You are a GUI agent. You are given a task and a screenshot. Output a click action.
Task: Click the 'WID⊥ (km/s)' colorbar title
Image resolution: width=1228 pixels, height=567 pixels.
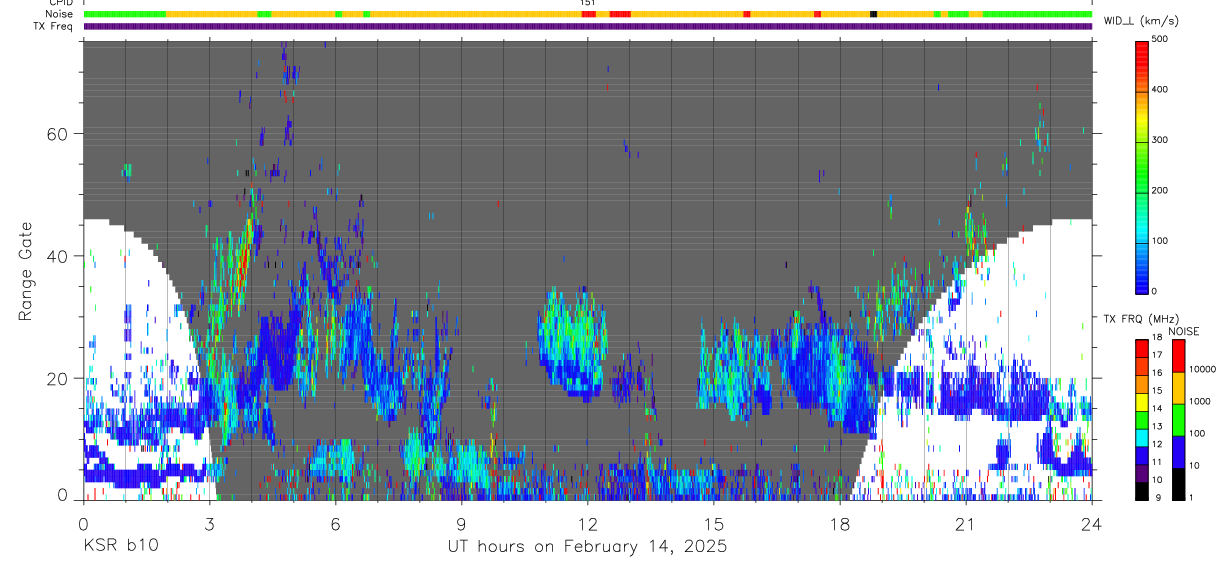pyautogui.click(x=1141, y=21)
